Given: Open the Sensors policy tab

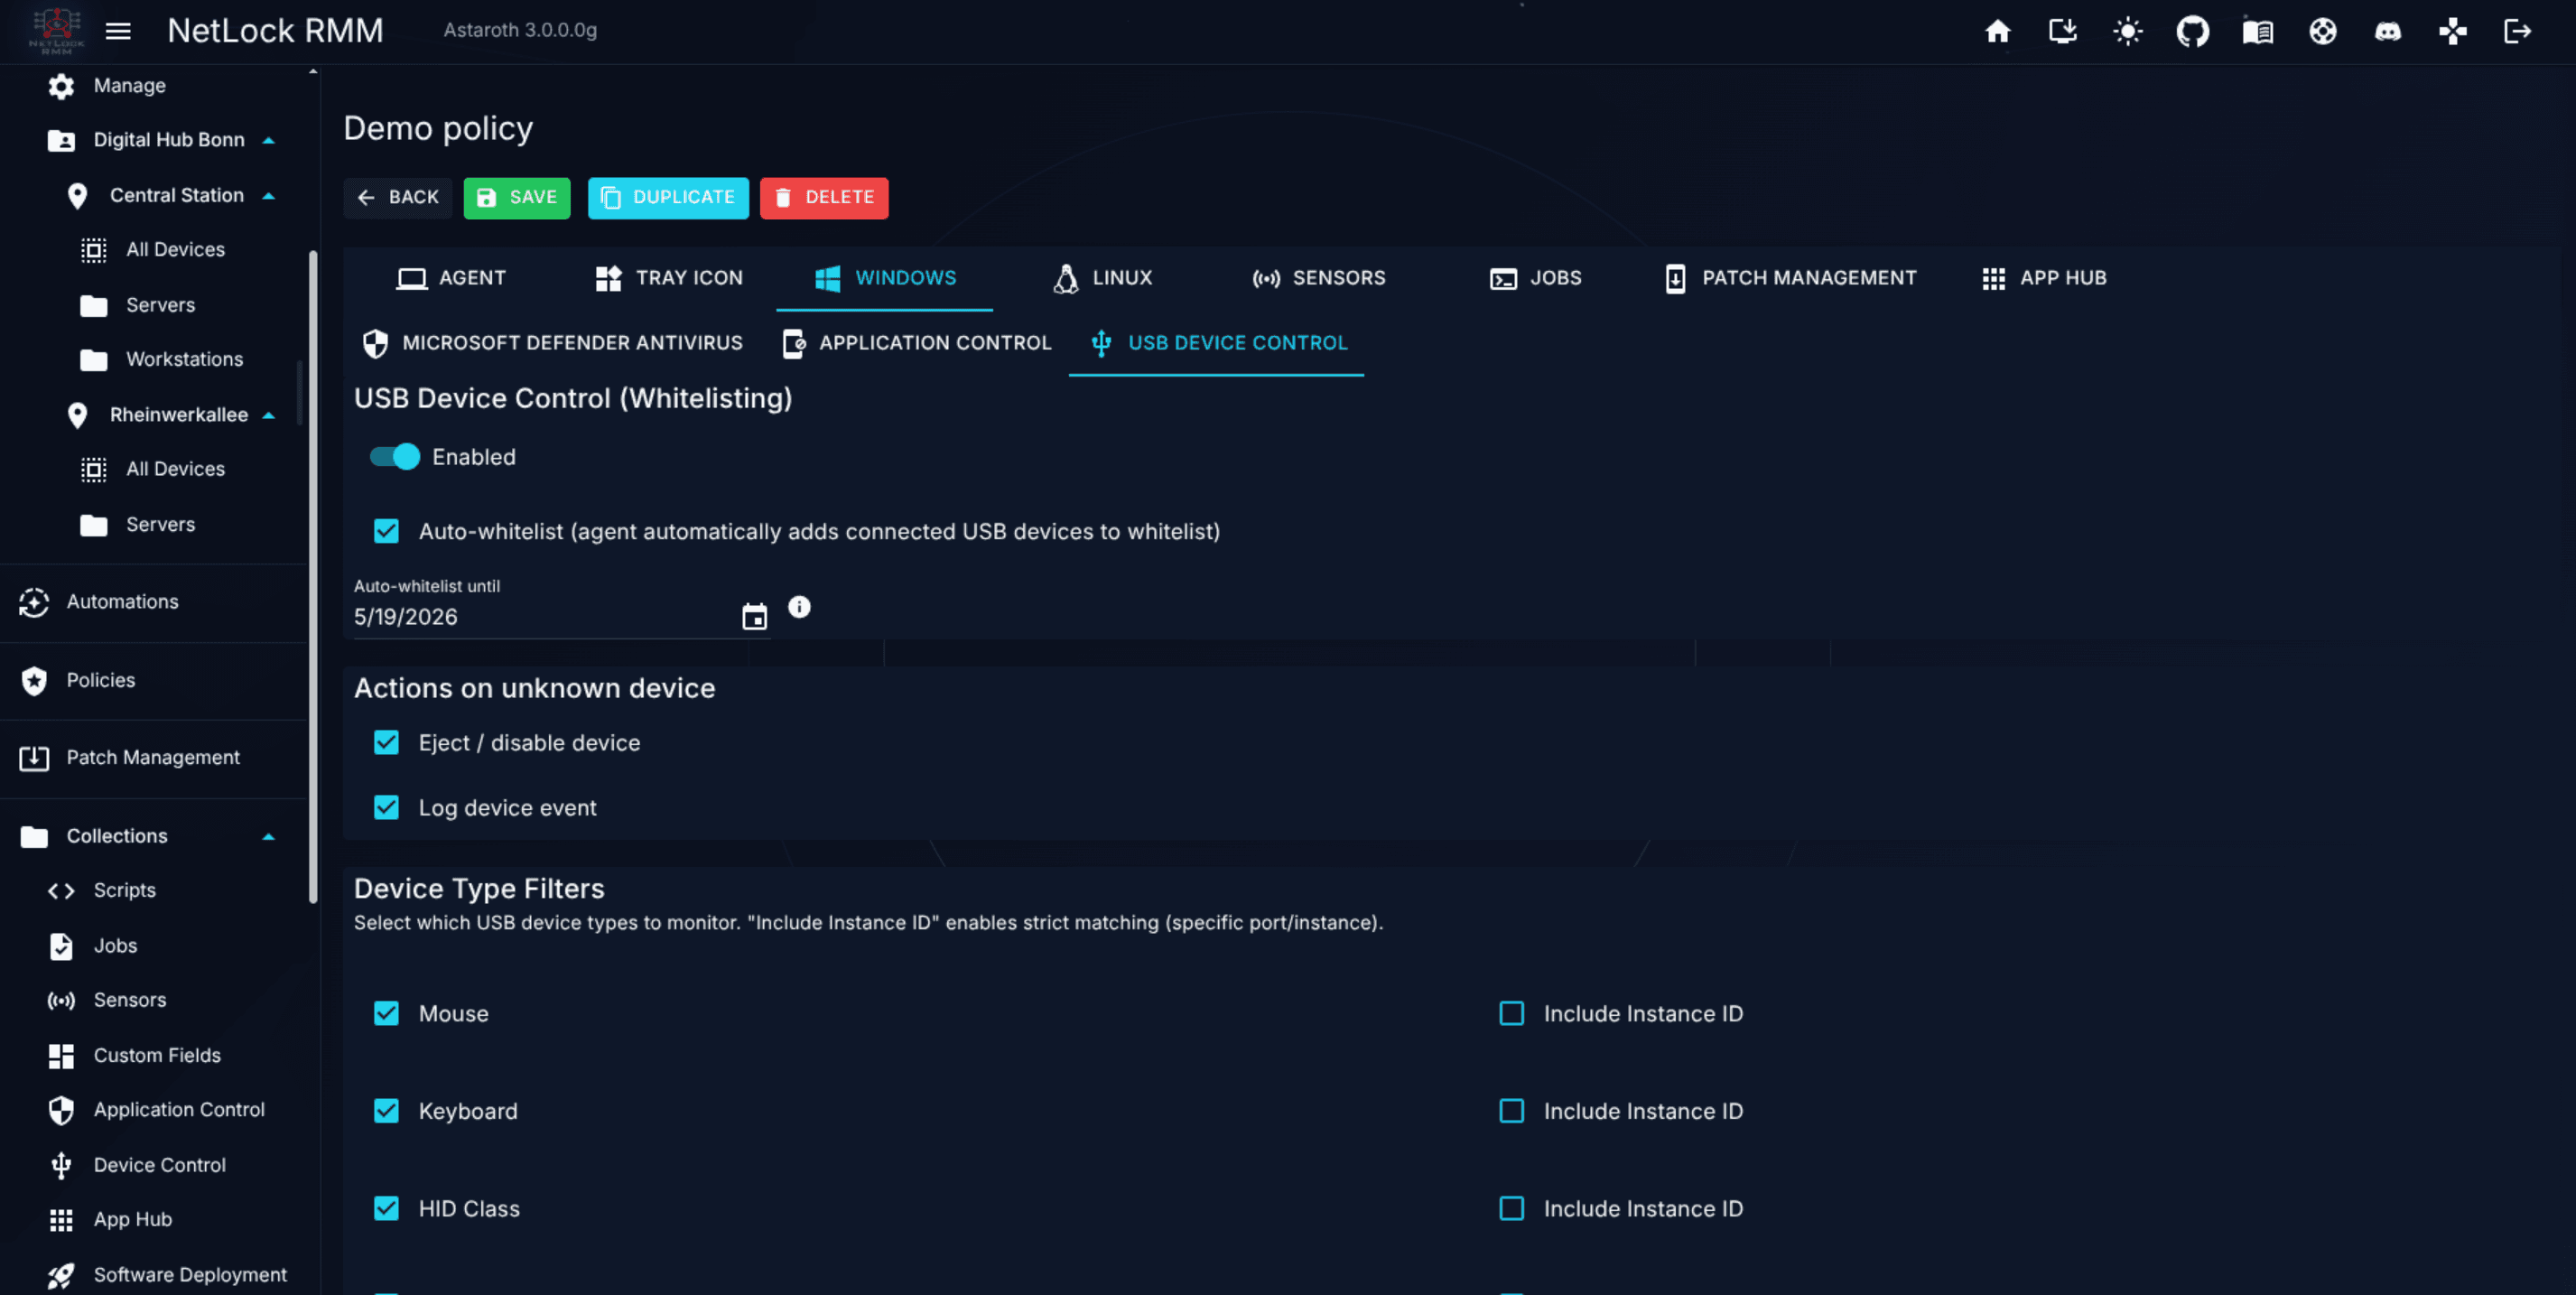Looking at the screenshot, I should coord(1319,278).
